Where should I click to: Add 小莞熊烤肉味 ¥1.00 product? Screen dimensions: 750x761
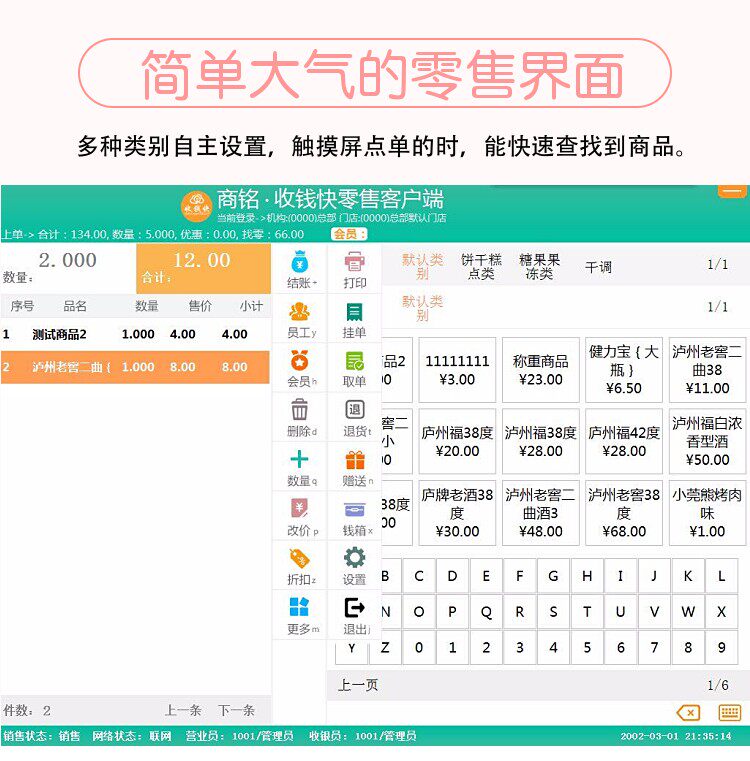pyautogui.click(x=707, y=513)
